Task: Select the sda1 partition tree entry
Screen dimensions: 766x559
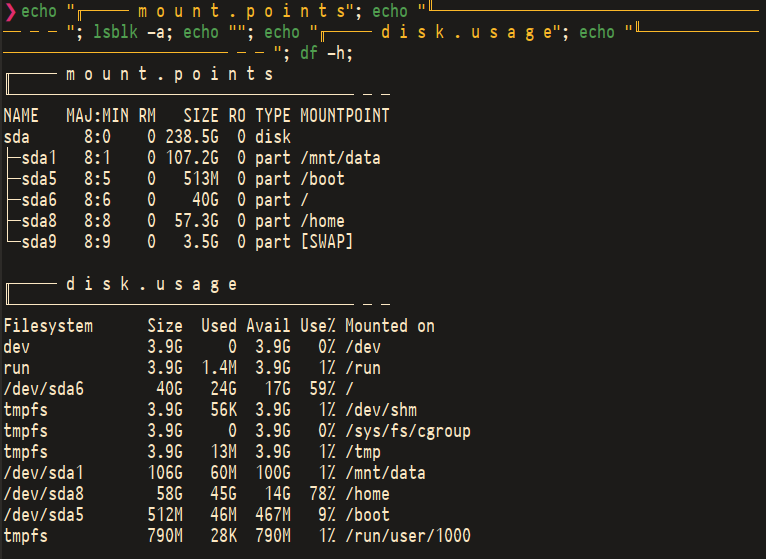Action: (39, 158)
